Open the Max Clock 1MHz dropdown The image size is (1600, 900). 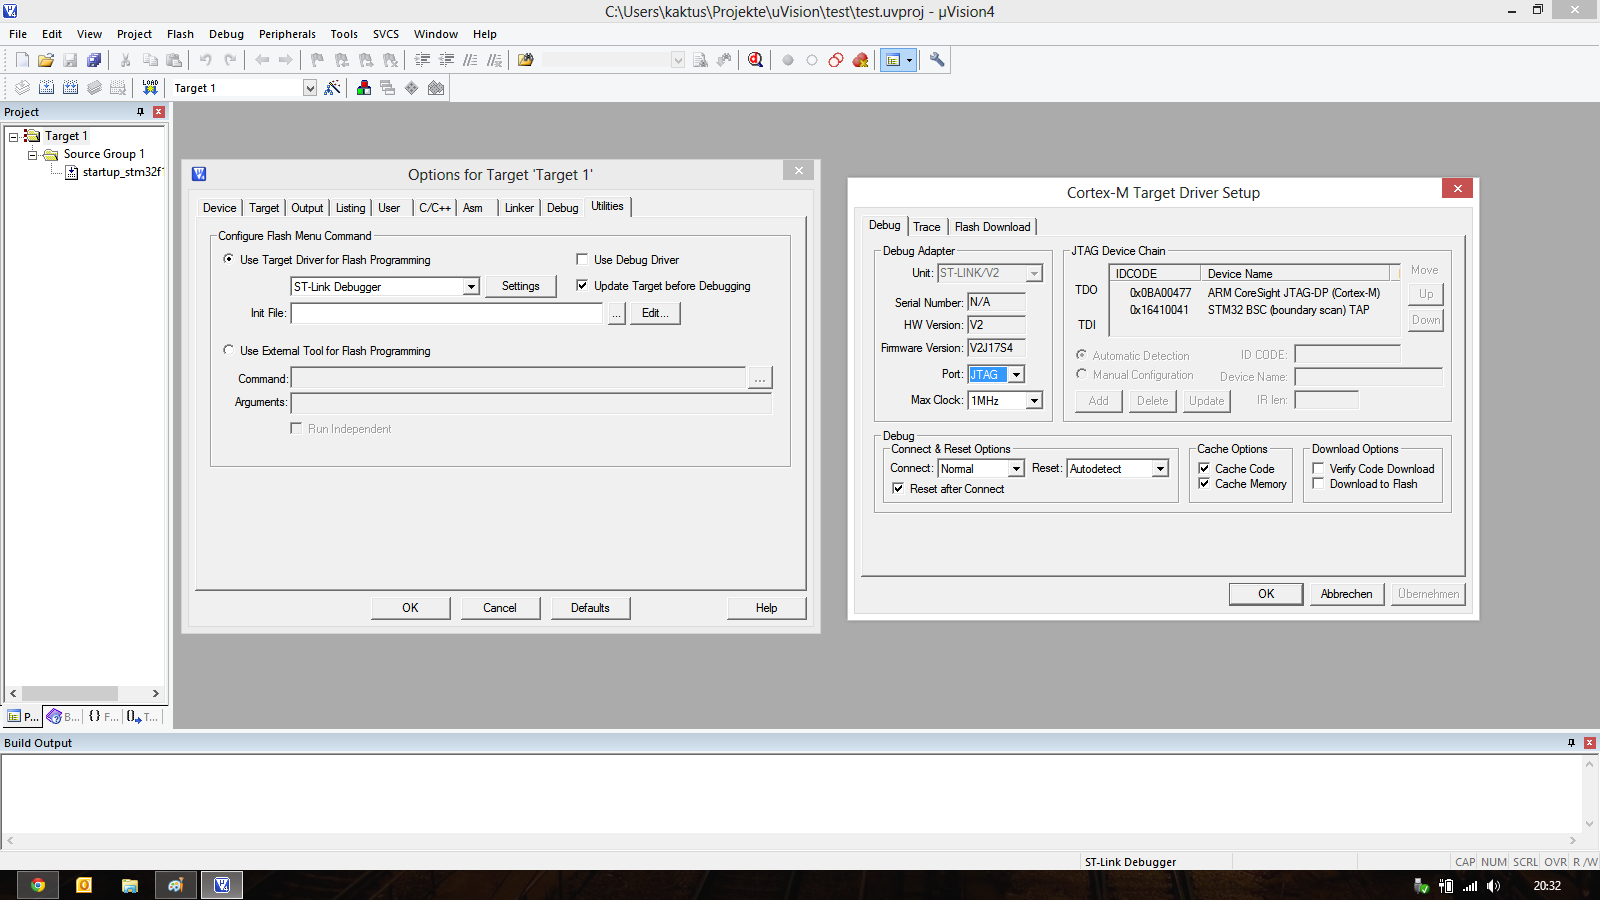click(x=1034, y=400)
